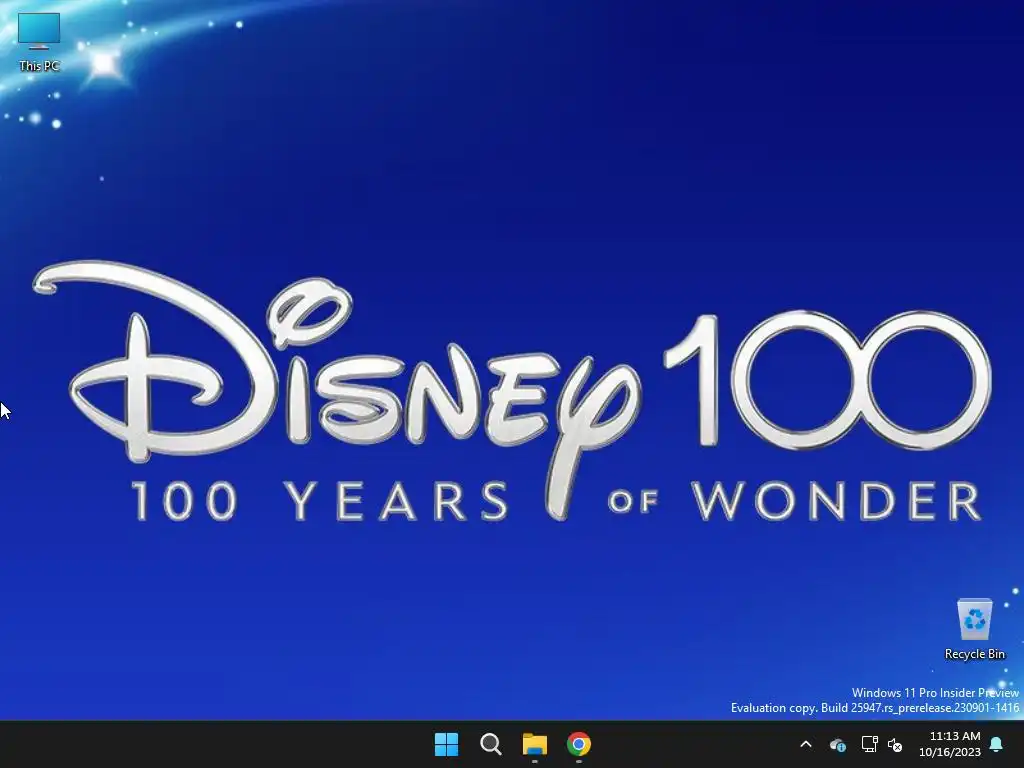Viewport: 1024px width, 768px height.
Task: Open notifications bell icon
Action: point(997,744)
